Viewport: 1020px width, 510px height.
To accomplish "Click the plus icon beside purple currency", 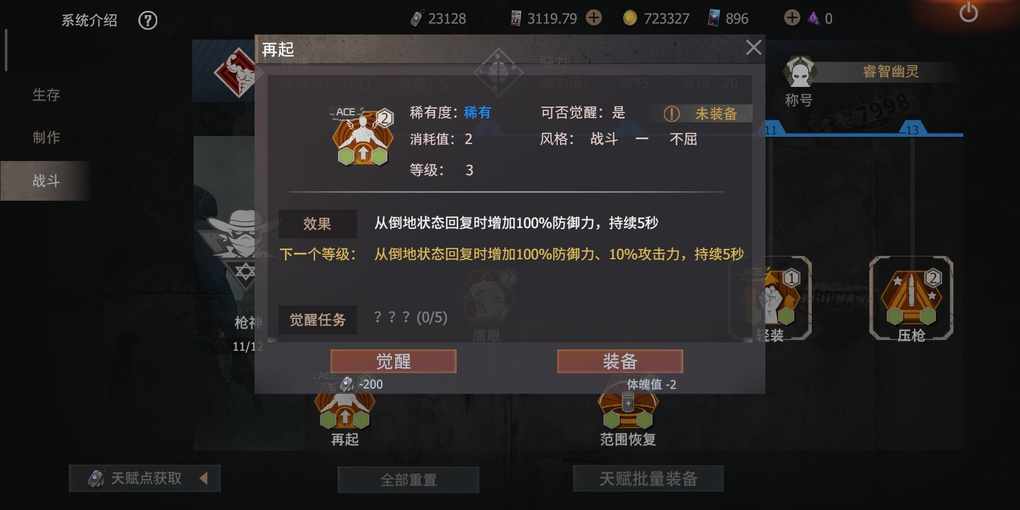I will (792, 18).
